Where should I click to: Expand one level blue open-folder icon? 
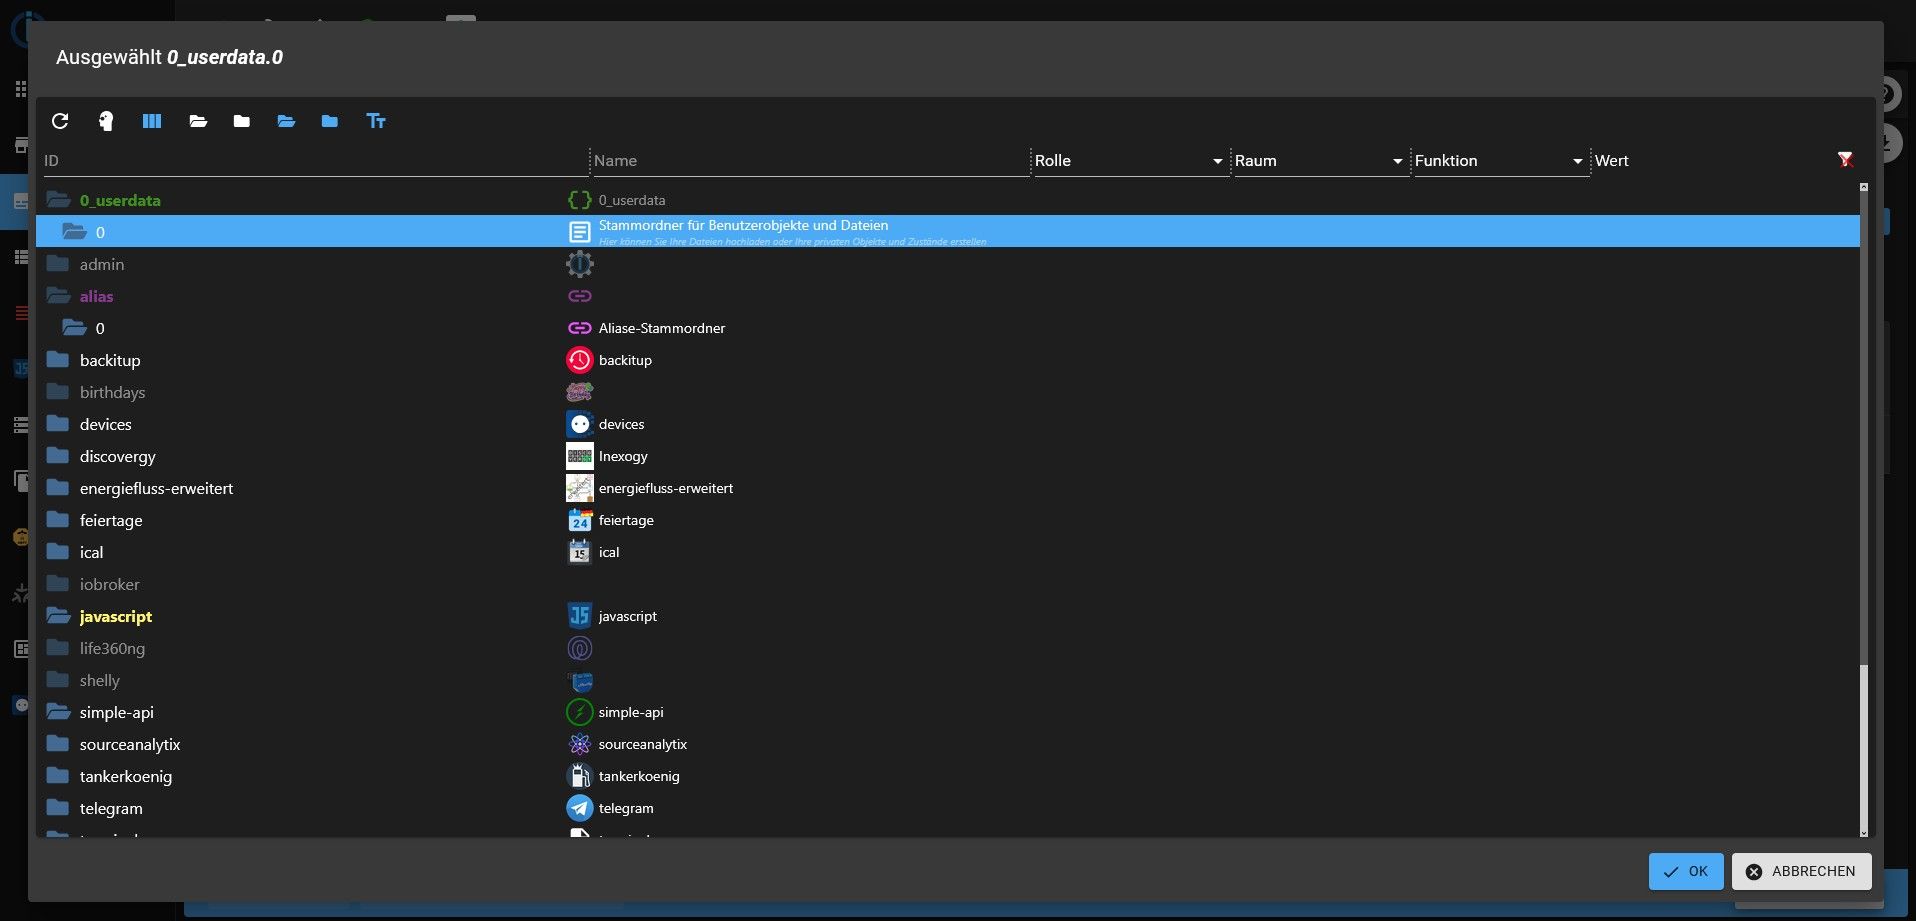[x=286, y=121]
